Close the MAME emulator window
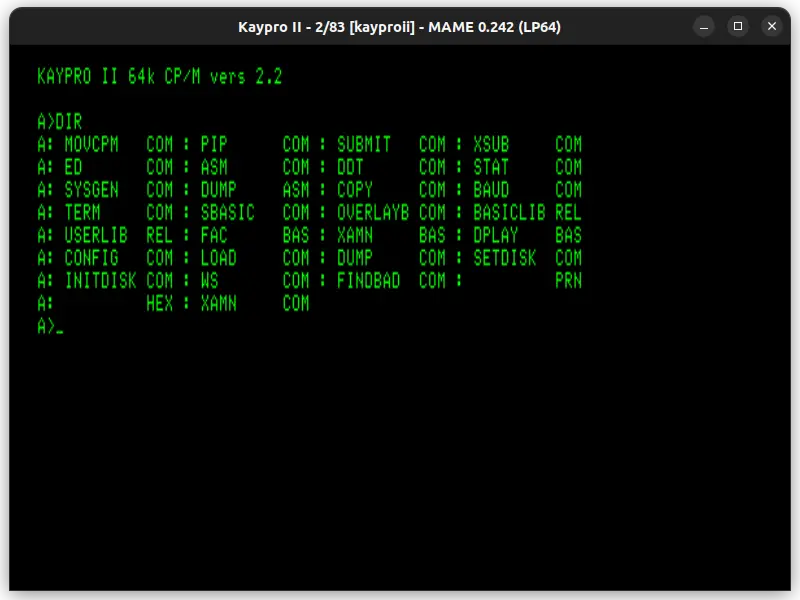This screenshot has height=600, width=800. [x=771, y=27]
